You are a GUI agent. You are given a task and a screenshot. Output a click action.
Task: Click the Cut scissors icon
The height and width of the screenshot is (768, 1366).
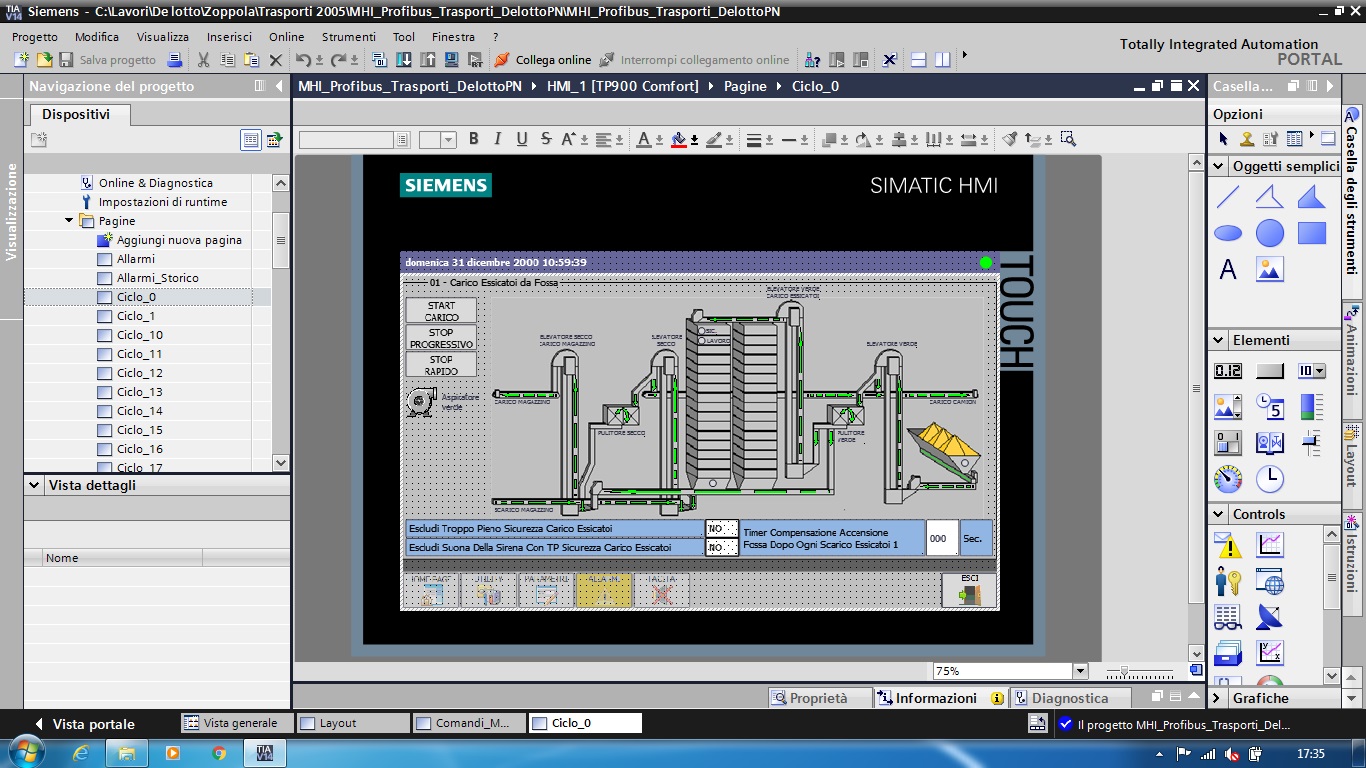[203, 60]
